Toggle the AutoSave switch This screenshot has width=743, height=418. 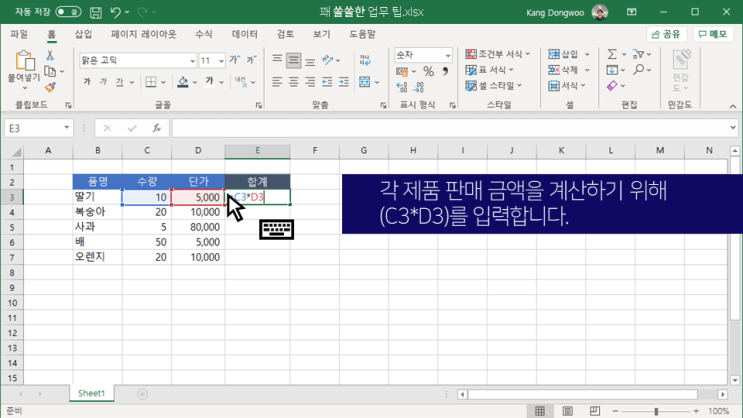pos(68,12)
